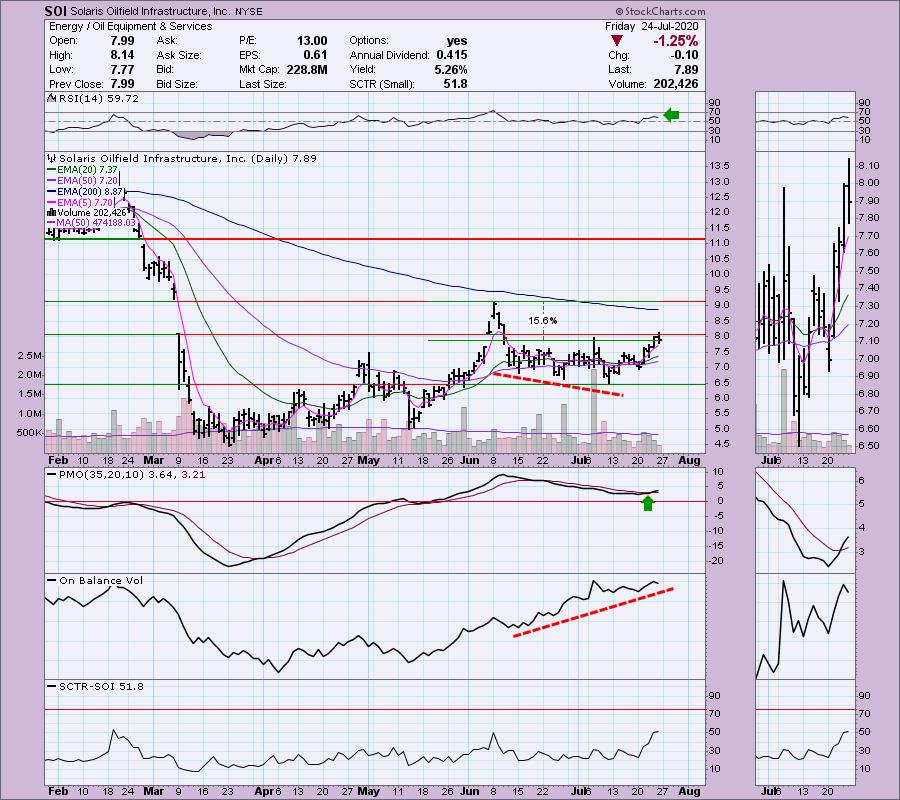Click the RSI(14) line icon

tap(49, 99)
